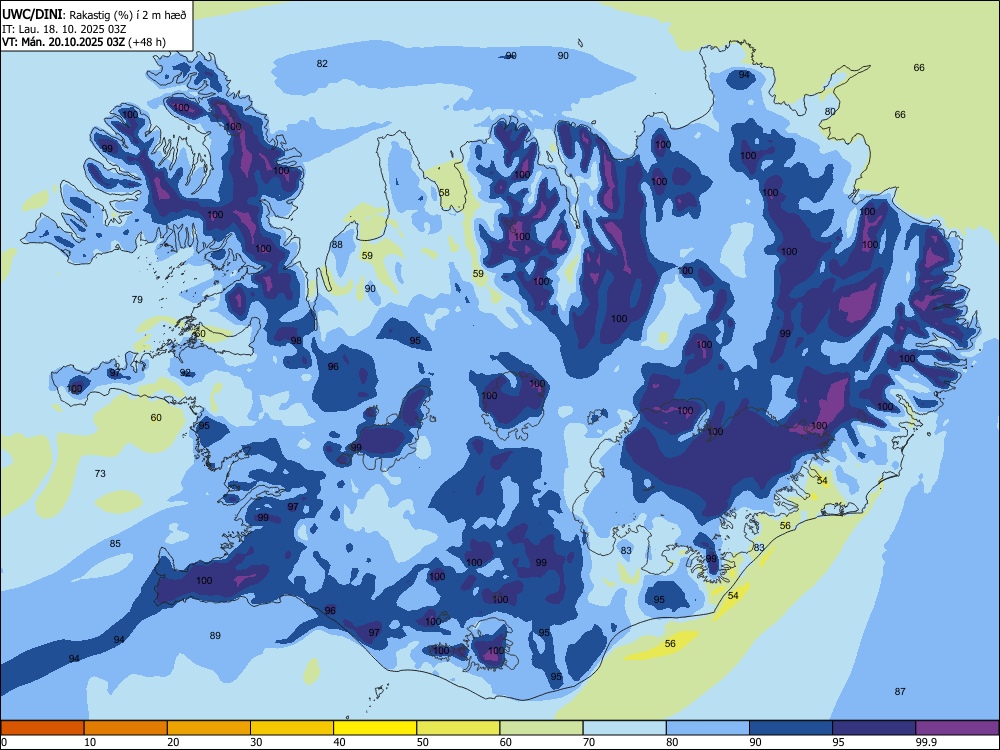Screen dimensions: 1000x750
Task: Click the 30–40 golden legend swatch
Action: coord(292,728)
